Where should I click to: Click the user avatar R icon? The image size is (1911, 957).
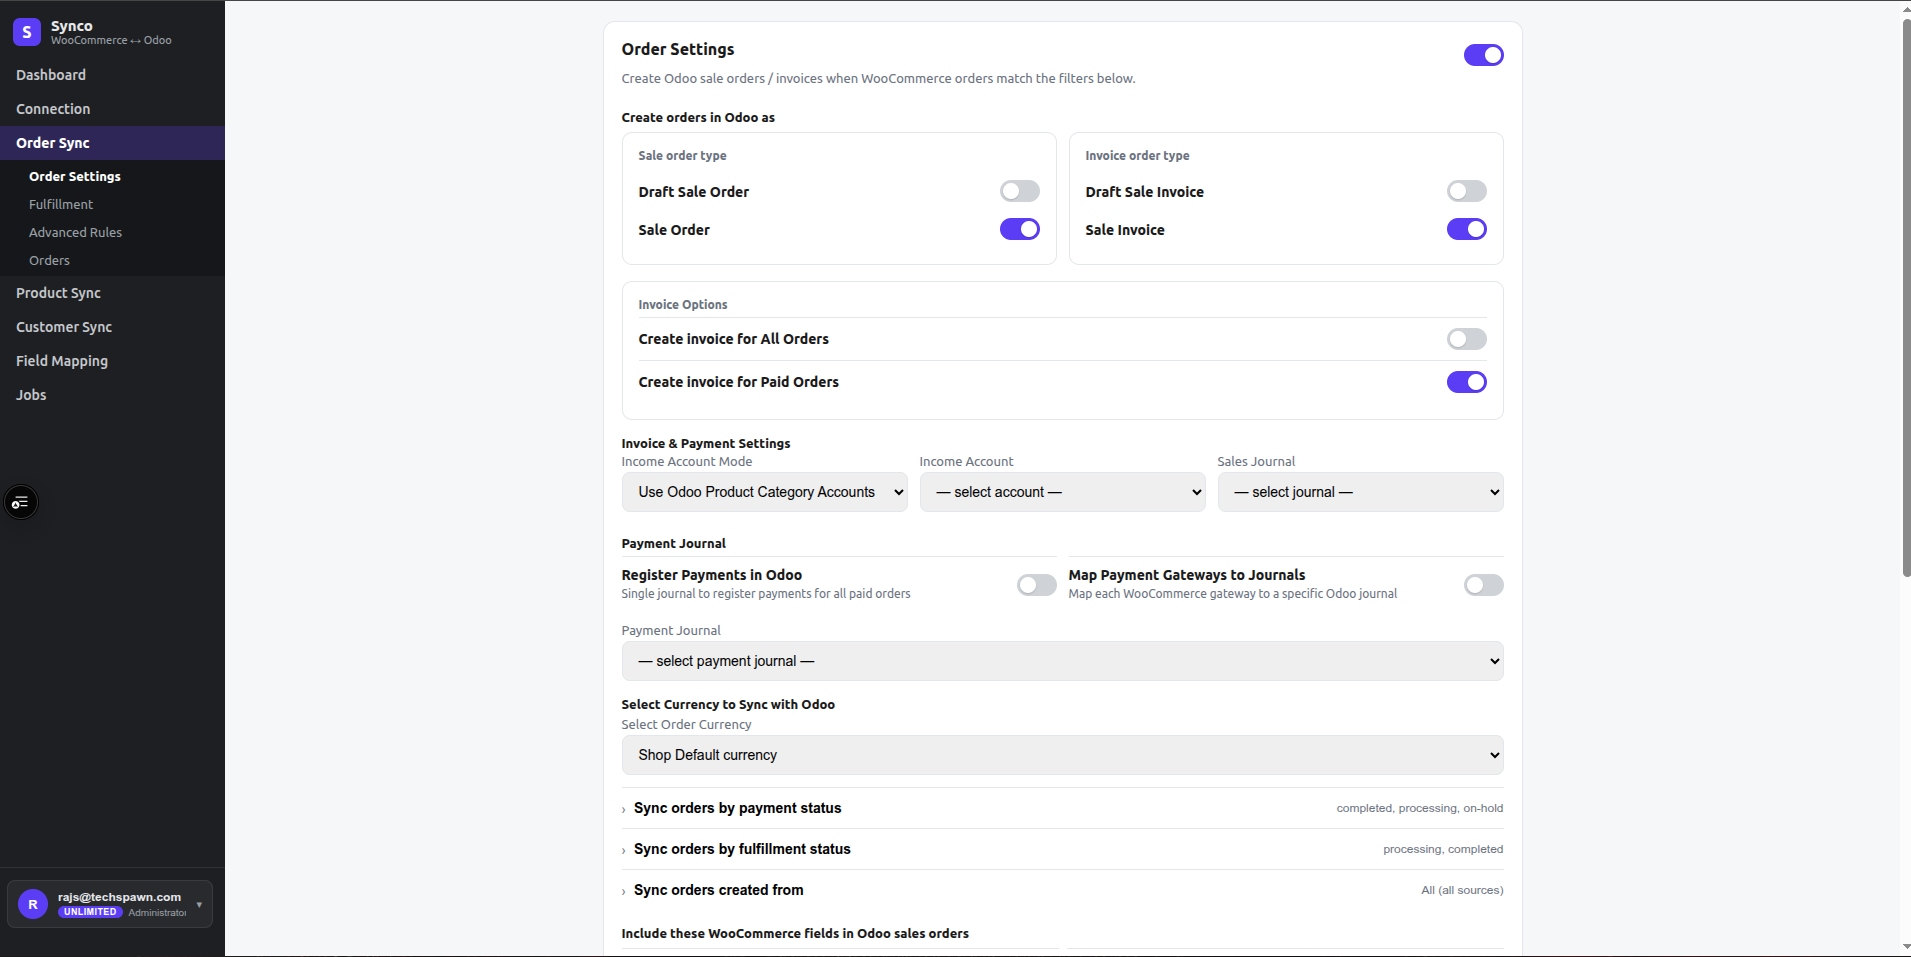coord(33,904)
